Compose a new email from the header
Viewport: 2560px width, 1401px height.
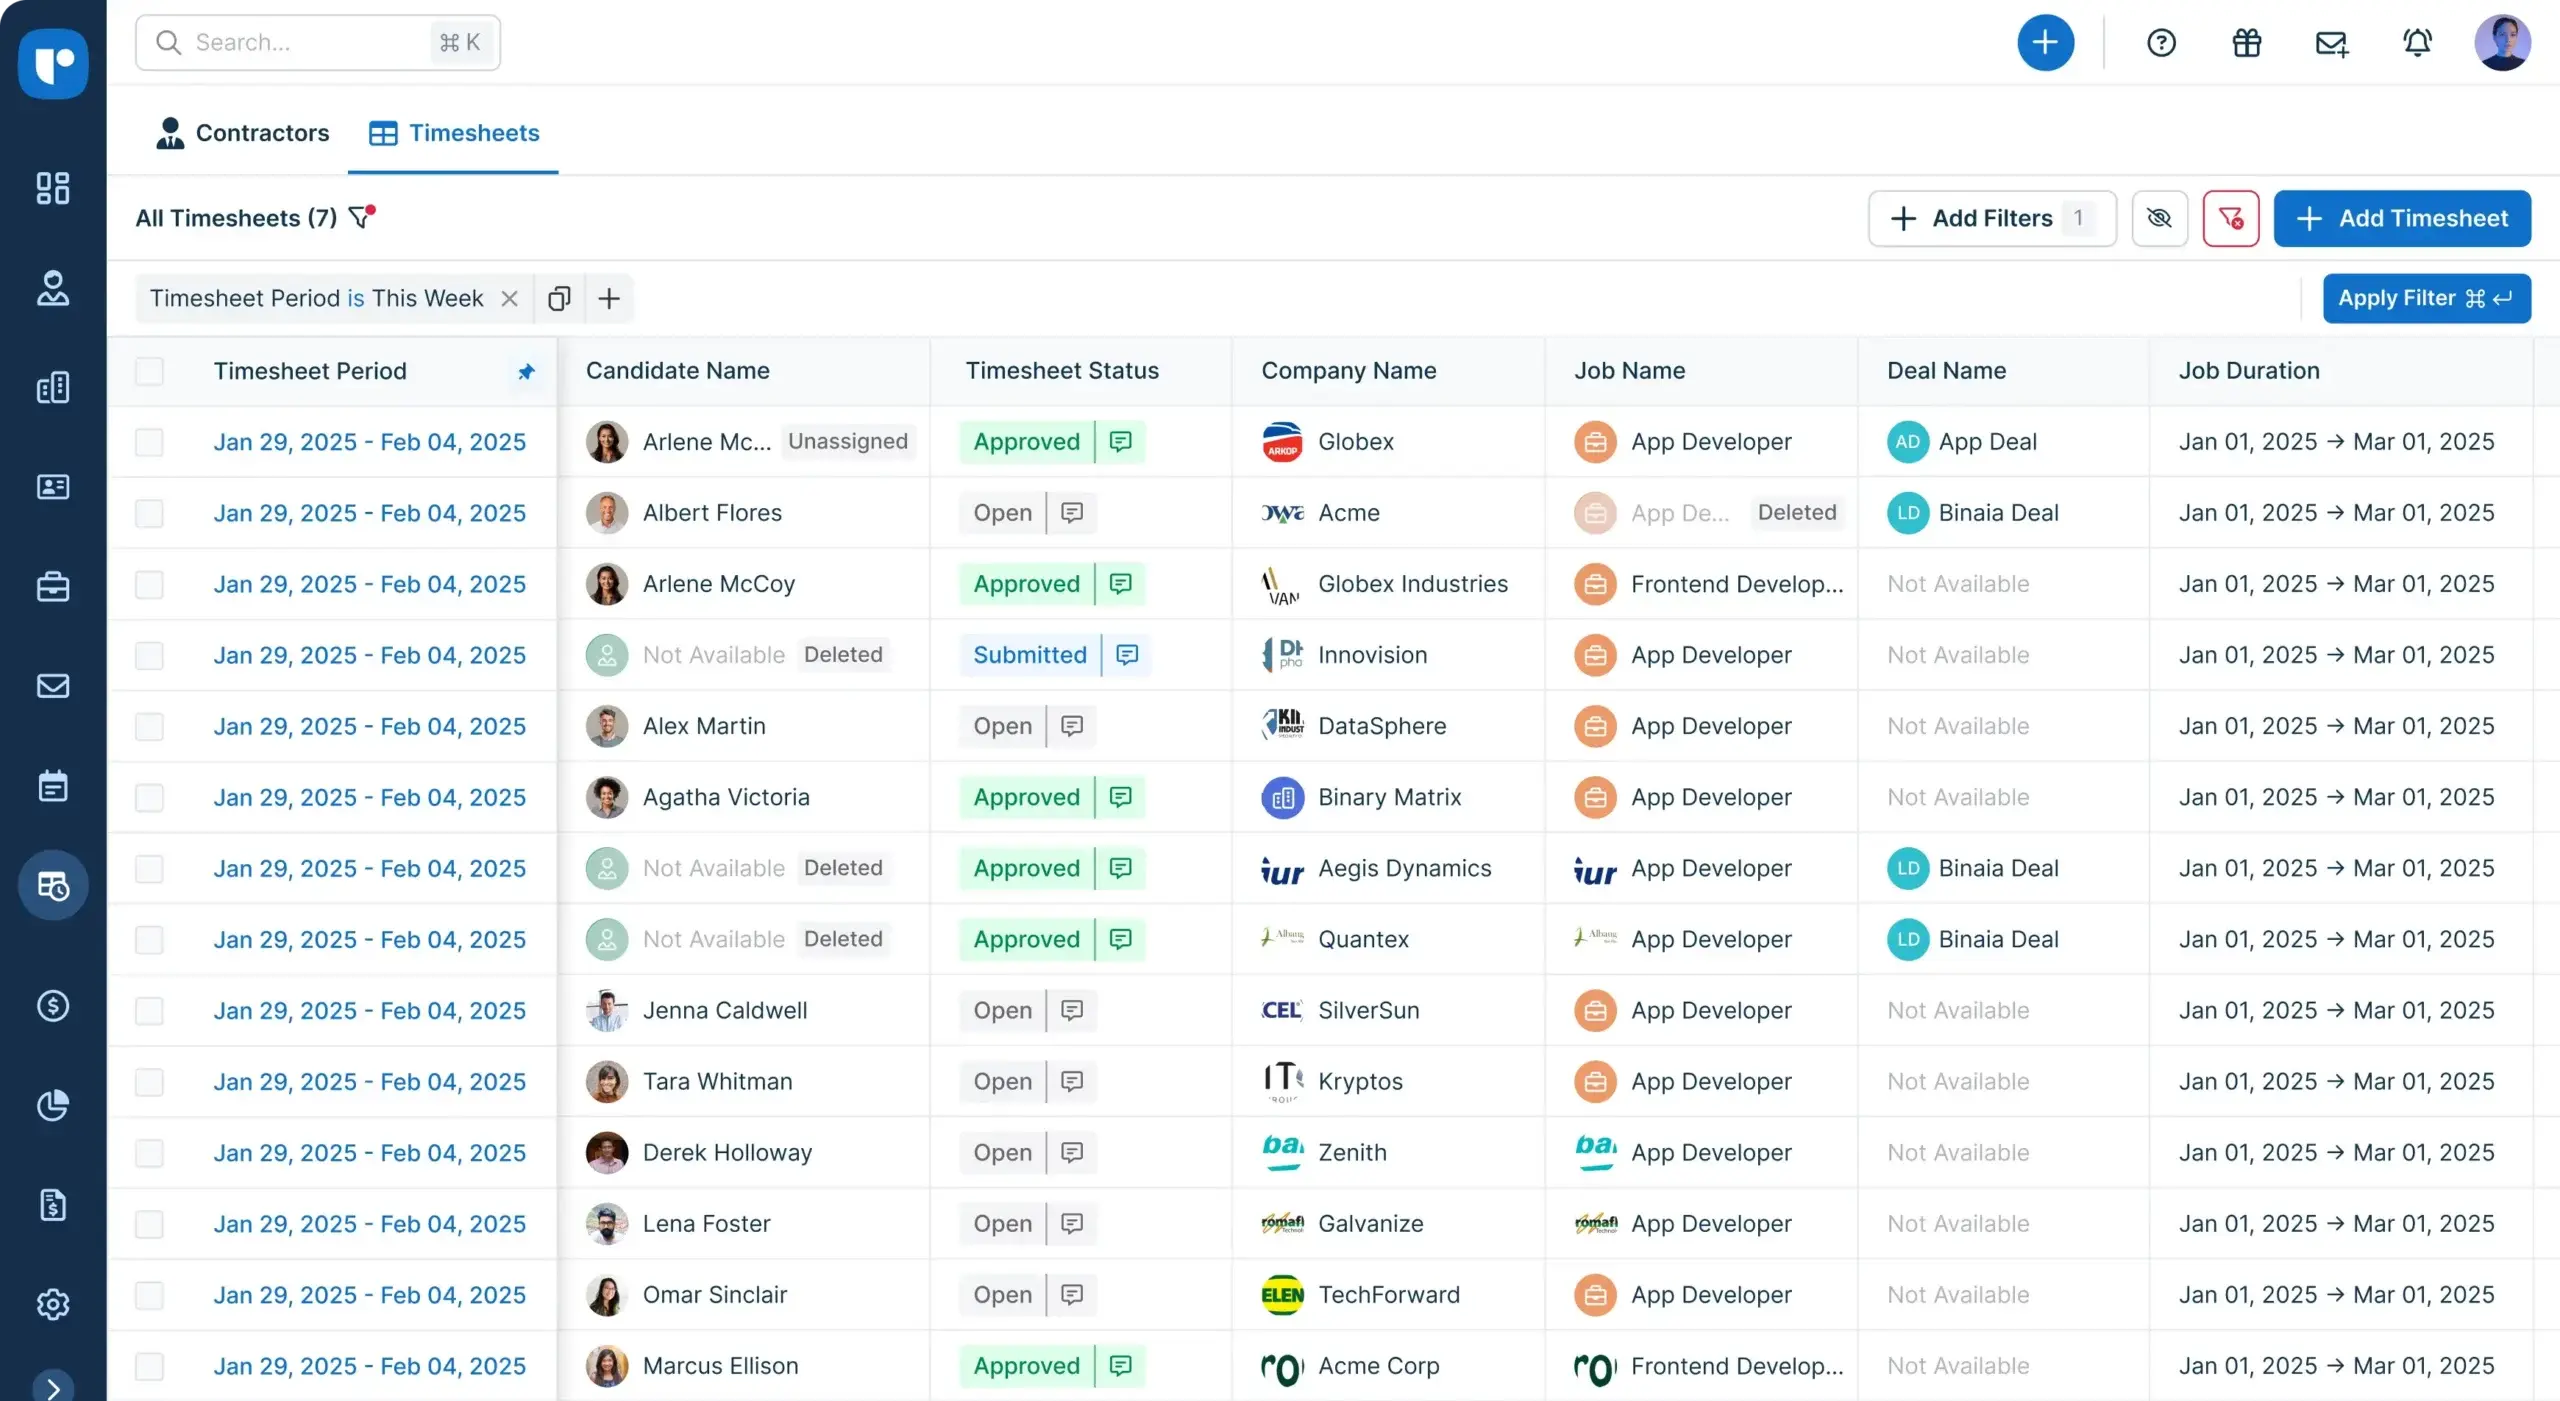tap(2332, 43)
